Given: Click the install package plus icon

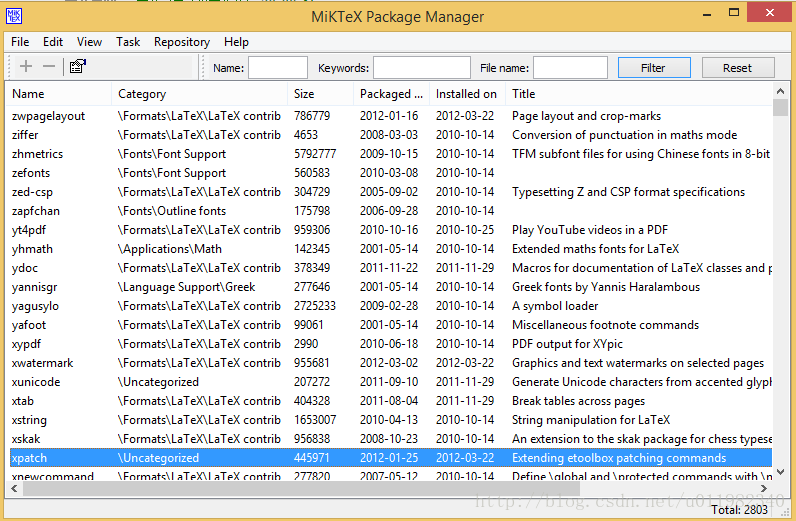Looking at the screenshot, I should pos(26,66).
